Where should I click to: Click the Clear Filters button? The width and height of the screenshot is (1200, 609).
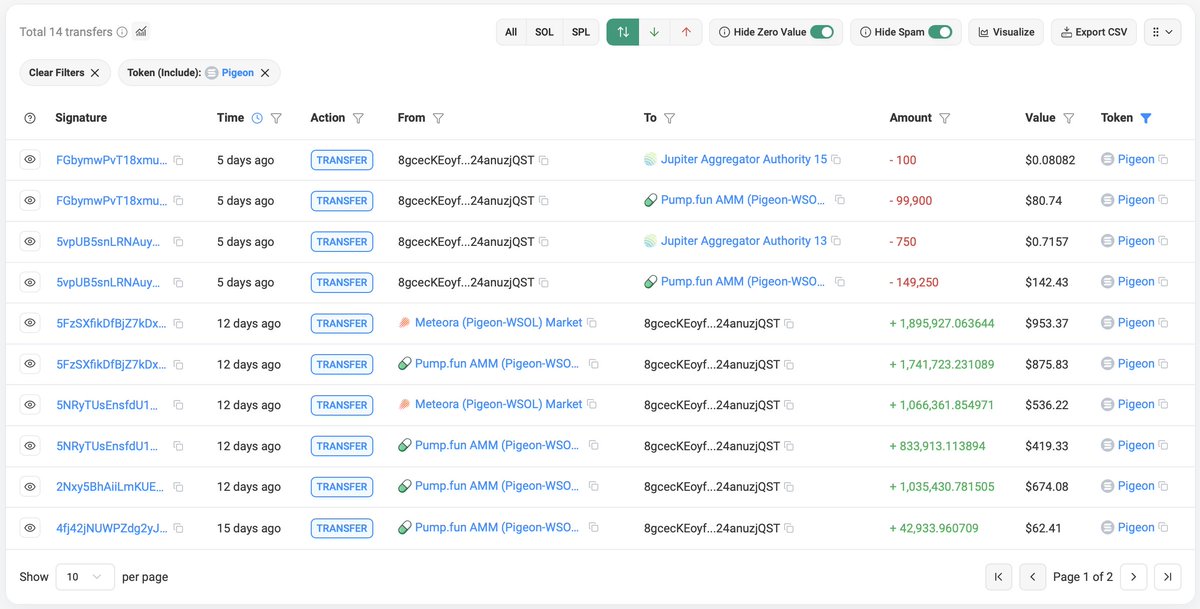click(64, 73)
